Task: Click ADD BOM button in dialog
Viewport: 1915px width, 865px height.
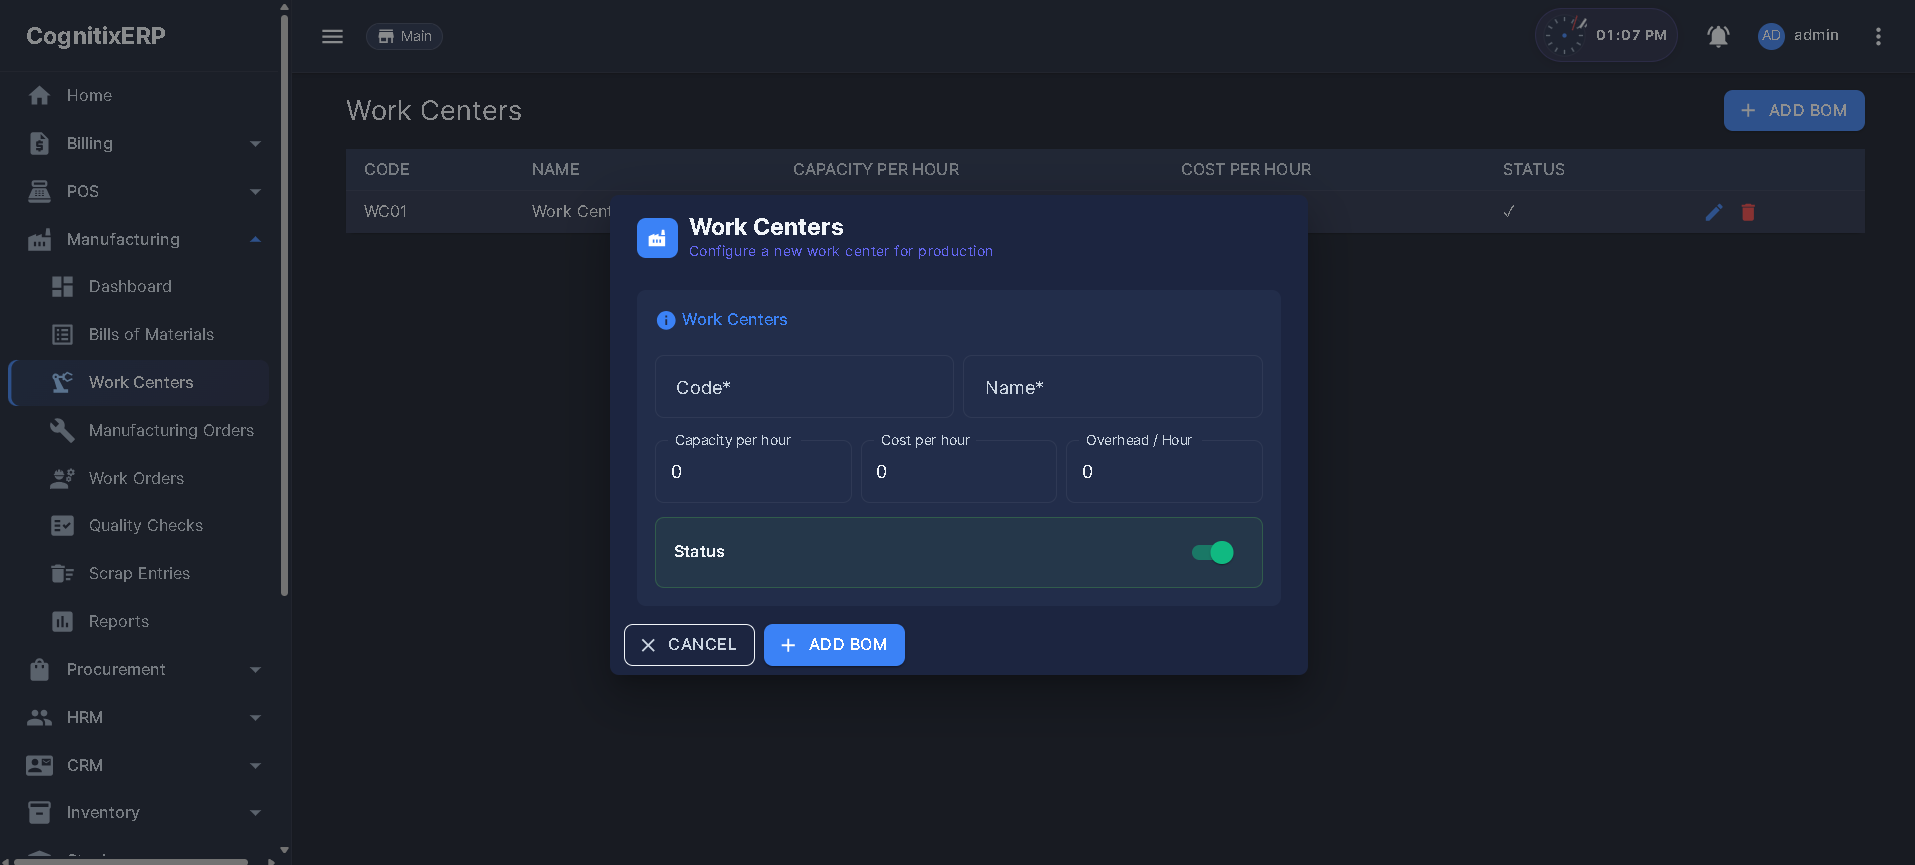Action: pyautogui.click(x=834, y=645)
